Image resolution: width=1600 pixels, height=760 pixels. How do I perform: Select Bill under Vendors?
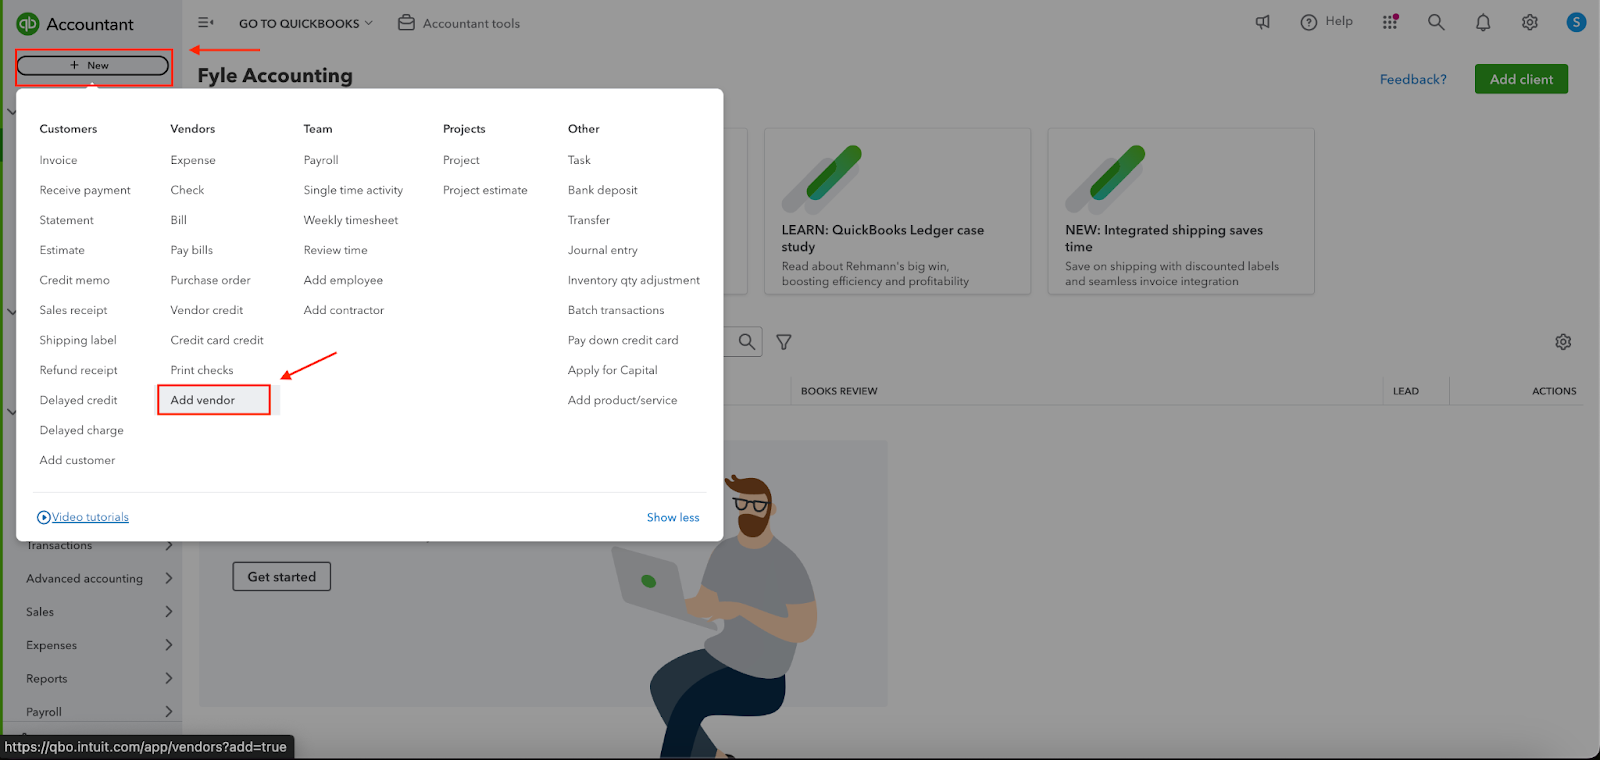click(178, 220)
